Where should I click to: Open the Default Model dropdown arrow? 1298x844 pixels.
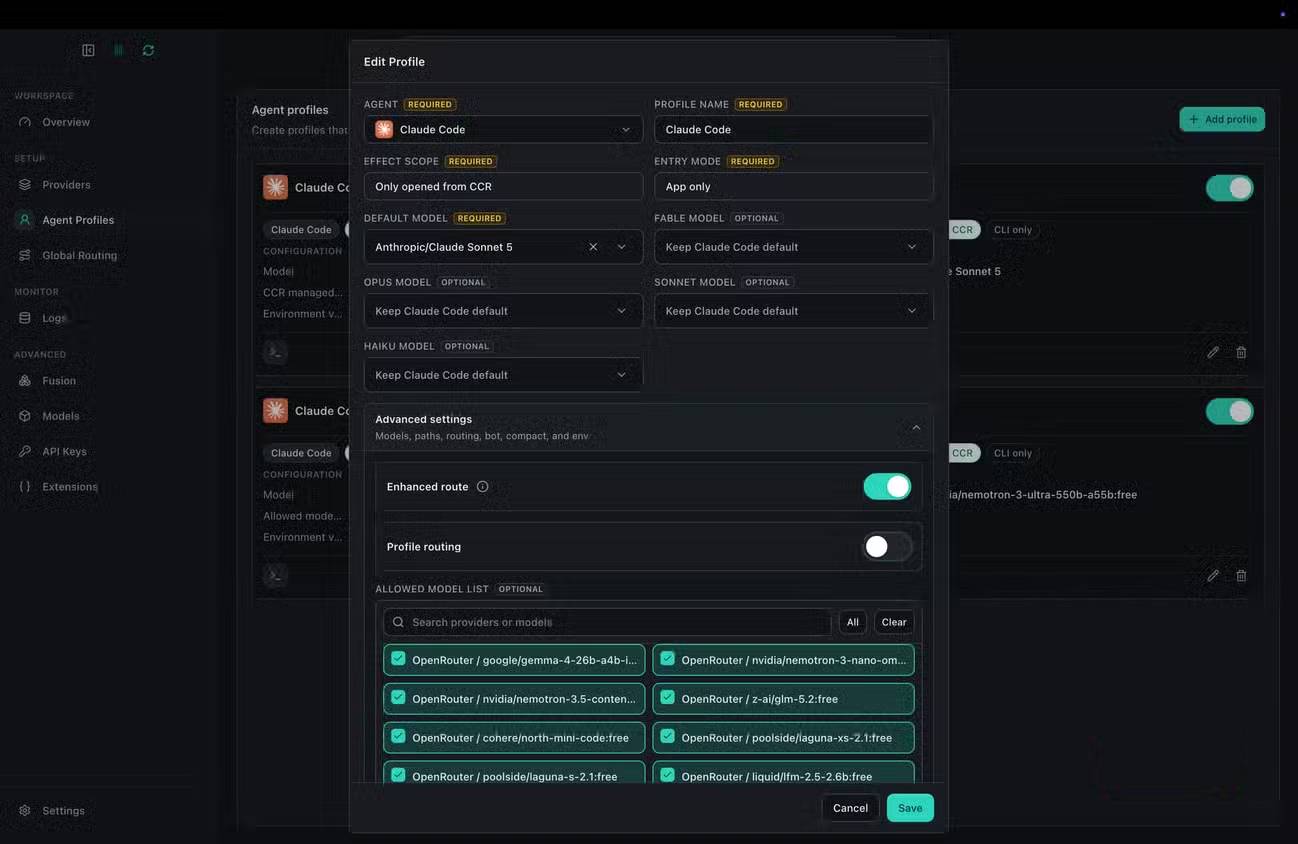pyautogui.click(x=622, y=247)
